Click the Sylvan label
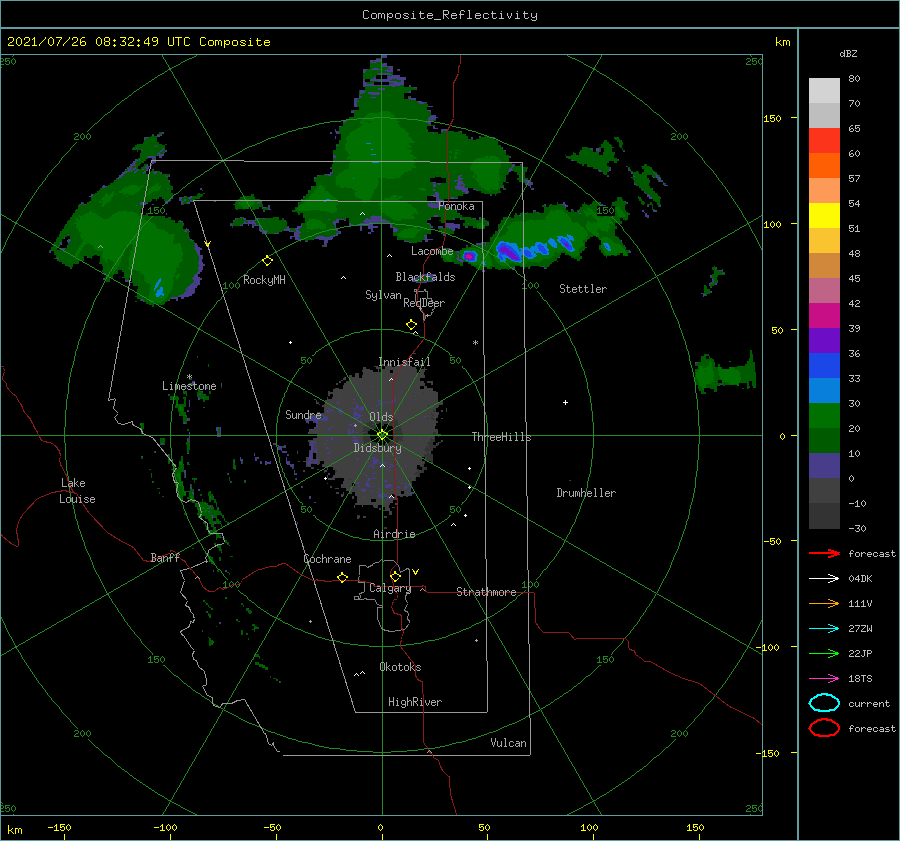The width and height of the screenshot is (900, 841). click(x=383, y=295)
